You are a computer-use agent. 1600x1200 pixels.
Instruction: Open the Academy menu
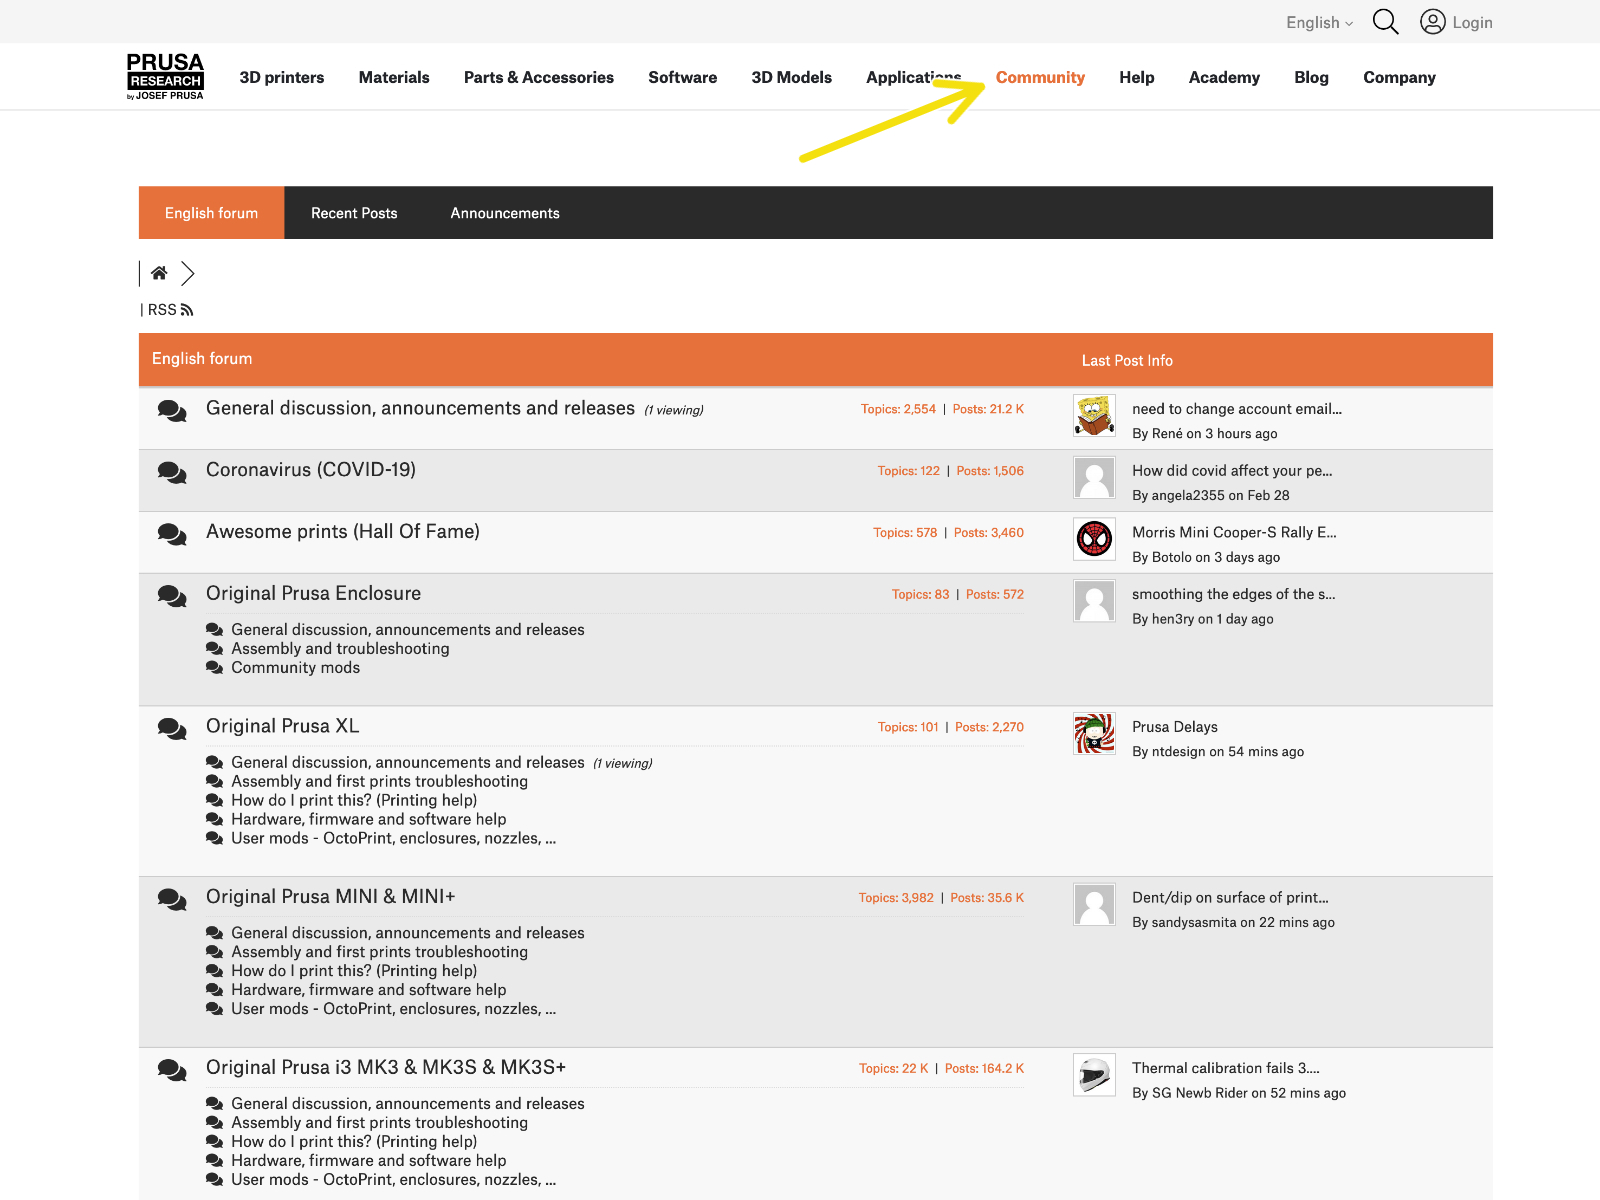[x=1224, y=77]
